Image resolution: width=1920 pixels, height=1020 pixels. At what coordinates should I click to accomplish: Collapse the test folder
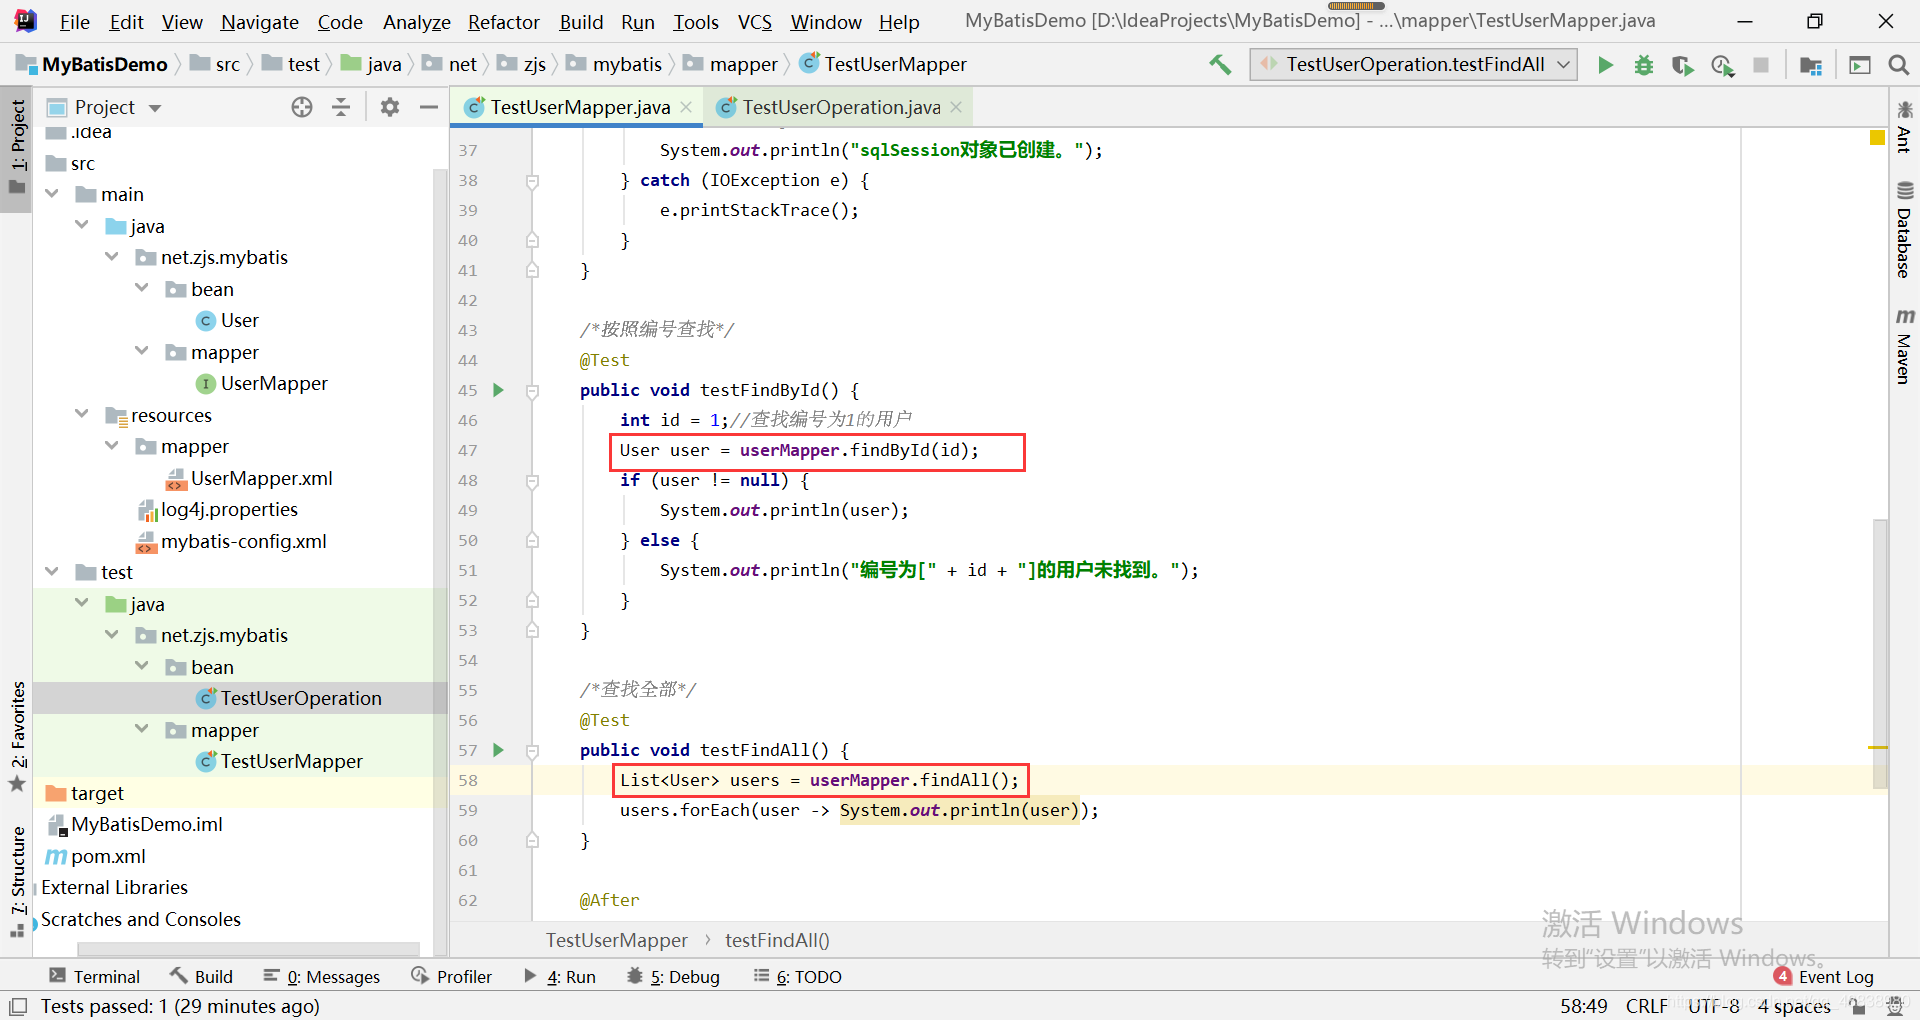coord(52,572)
